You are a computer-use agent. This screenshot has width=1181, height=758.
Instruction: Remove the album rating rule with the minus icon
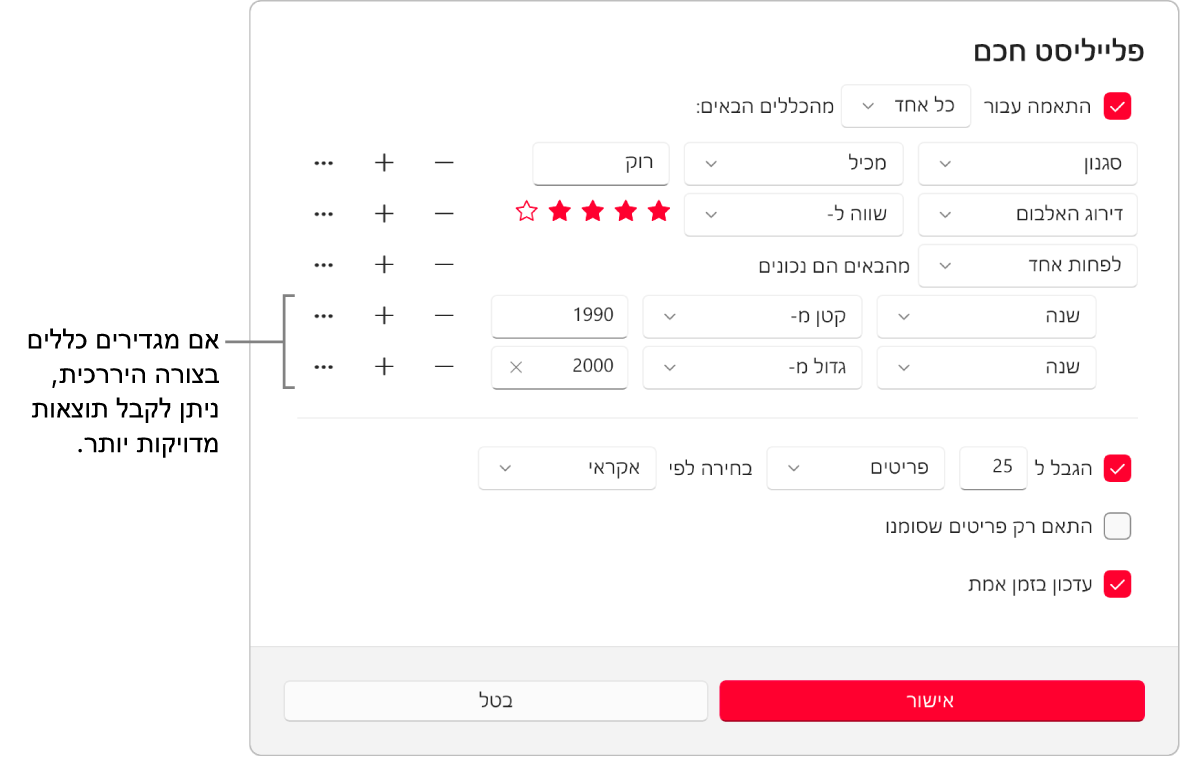click(x=443, y=213)
